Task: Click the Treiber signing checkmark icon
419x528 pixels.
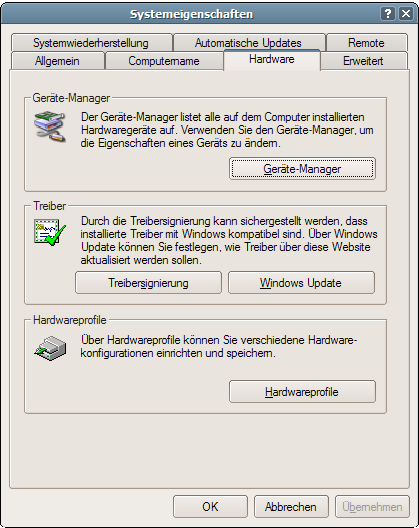Action: click(x=50, y=232)
